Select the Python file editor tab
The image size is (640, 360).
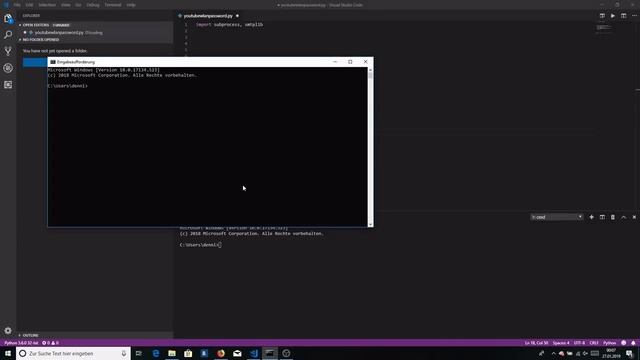pyautogui.click(x=208, y=16)
